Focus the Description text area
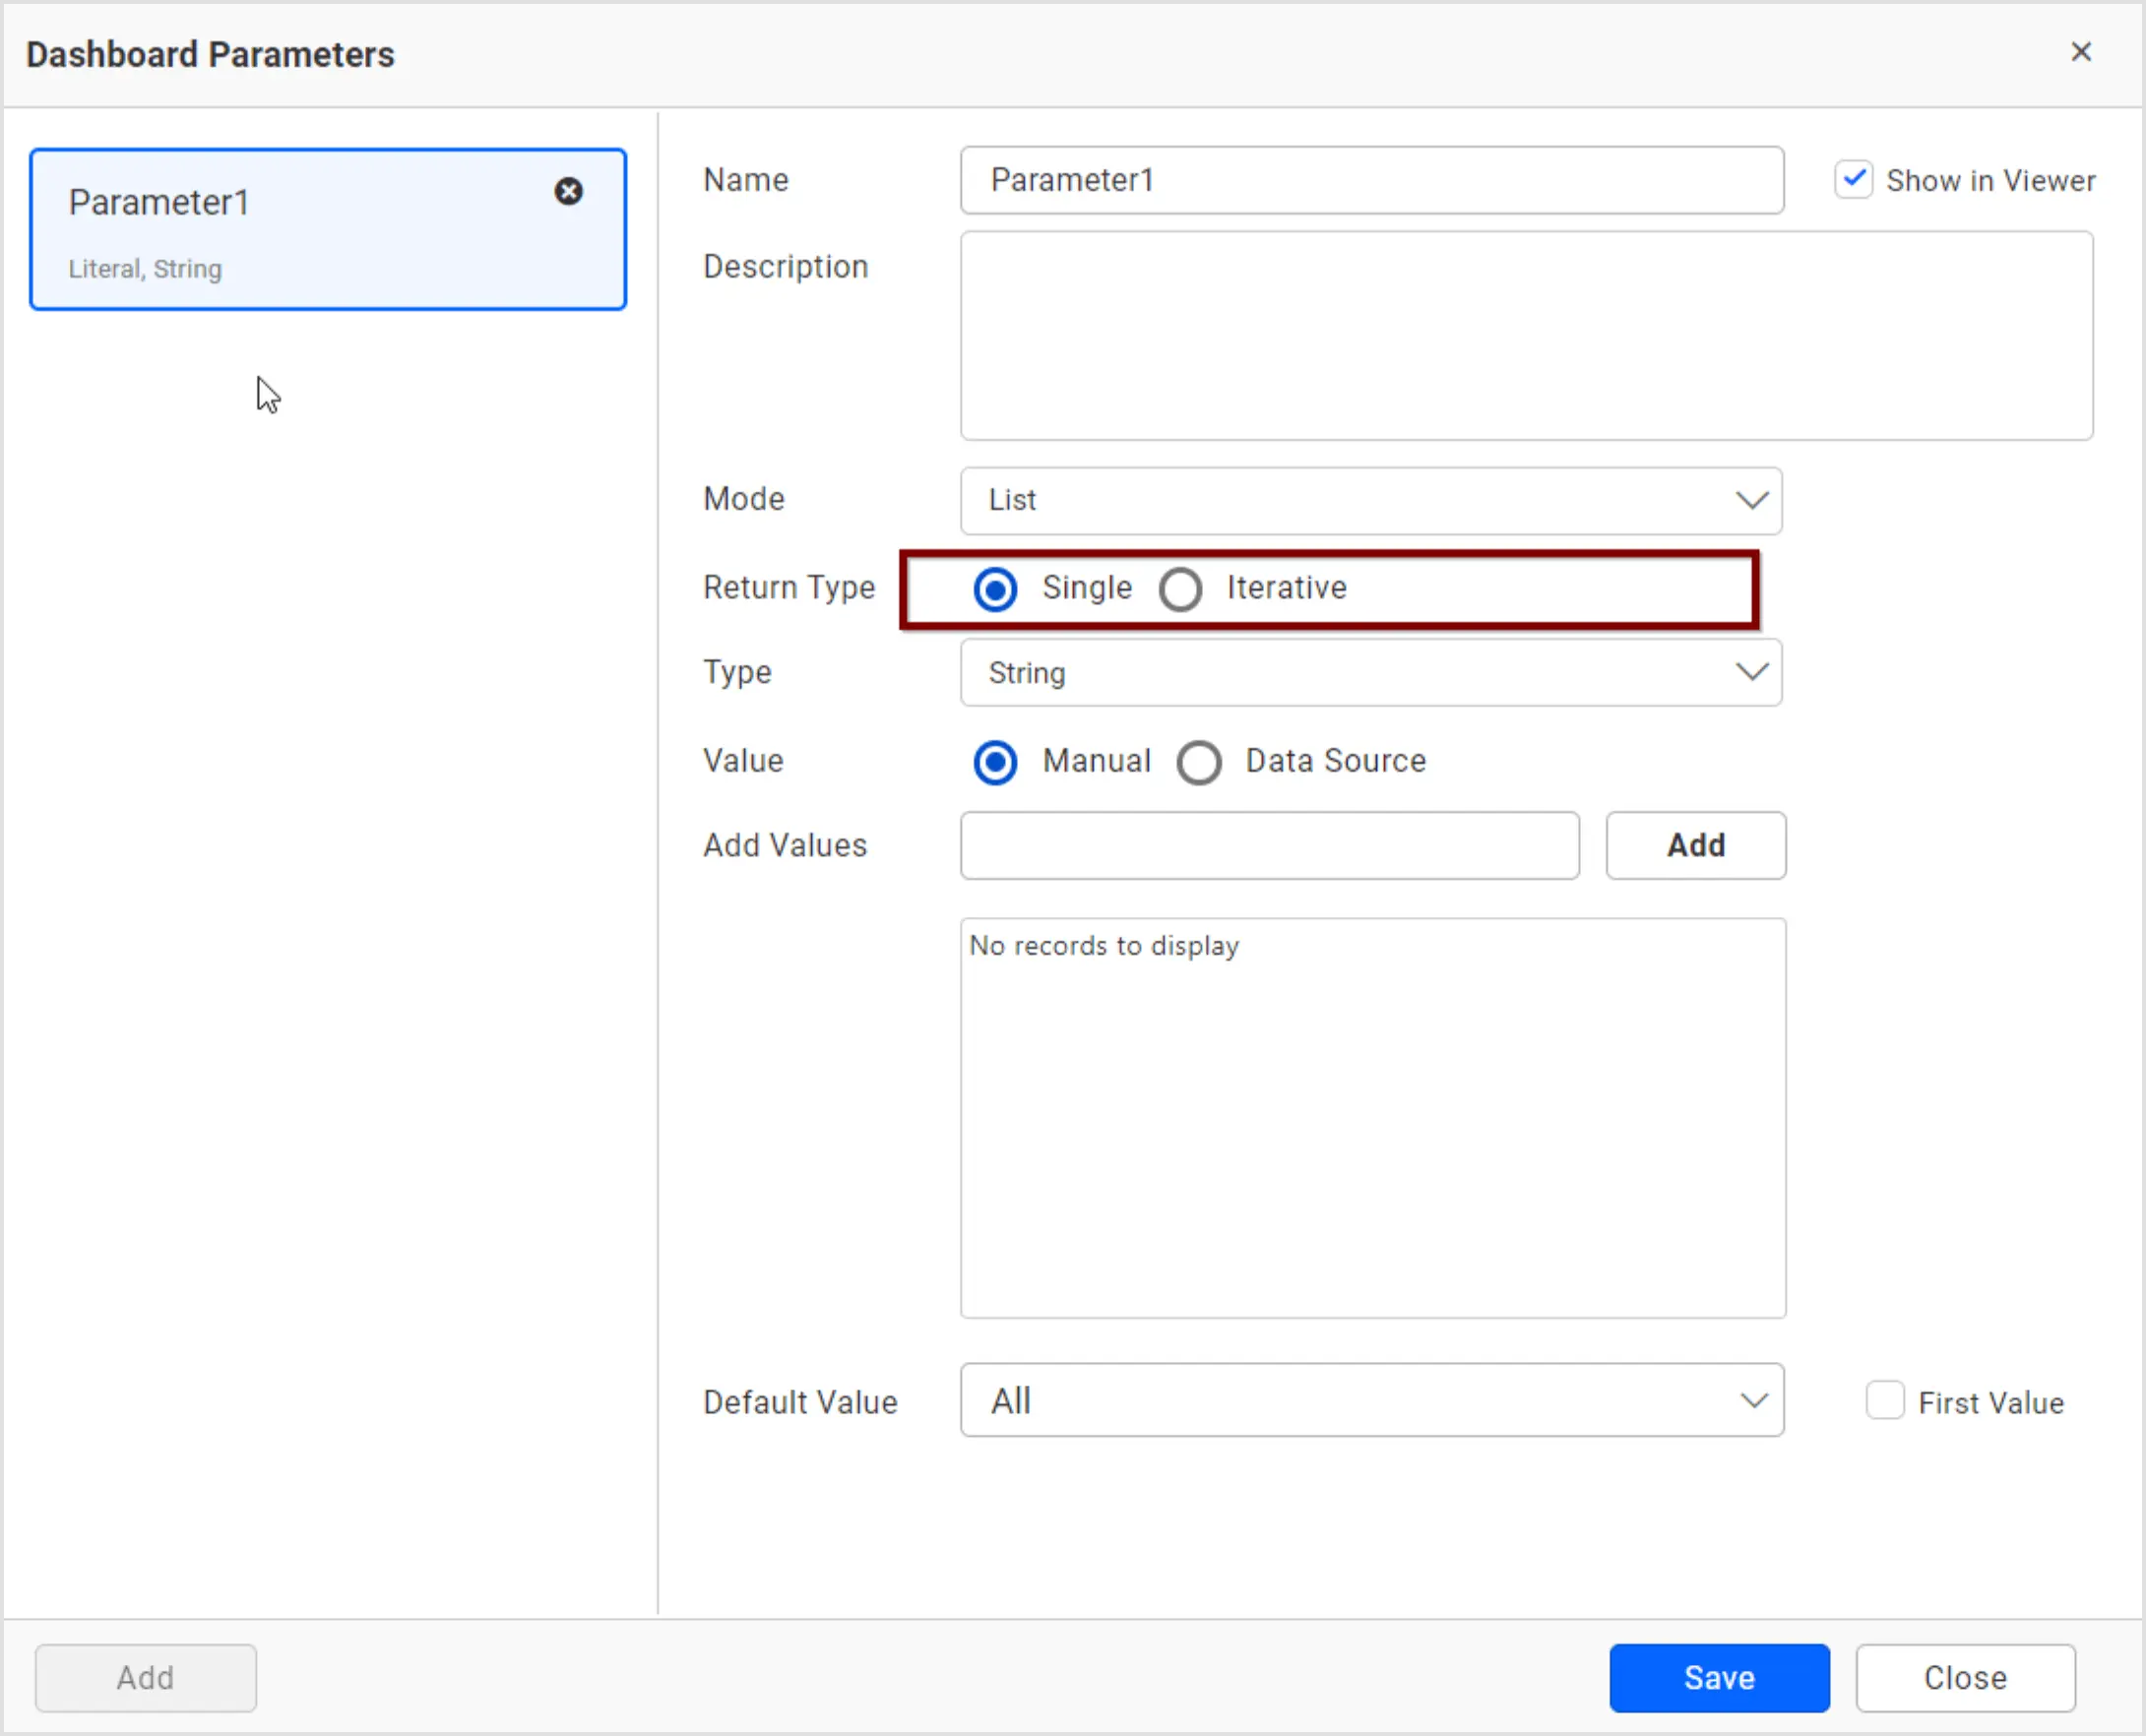 [1524, 337]
